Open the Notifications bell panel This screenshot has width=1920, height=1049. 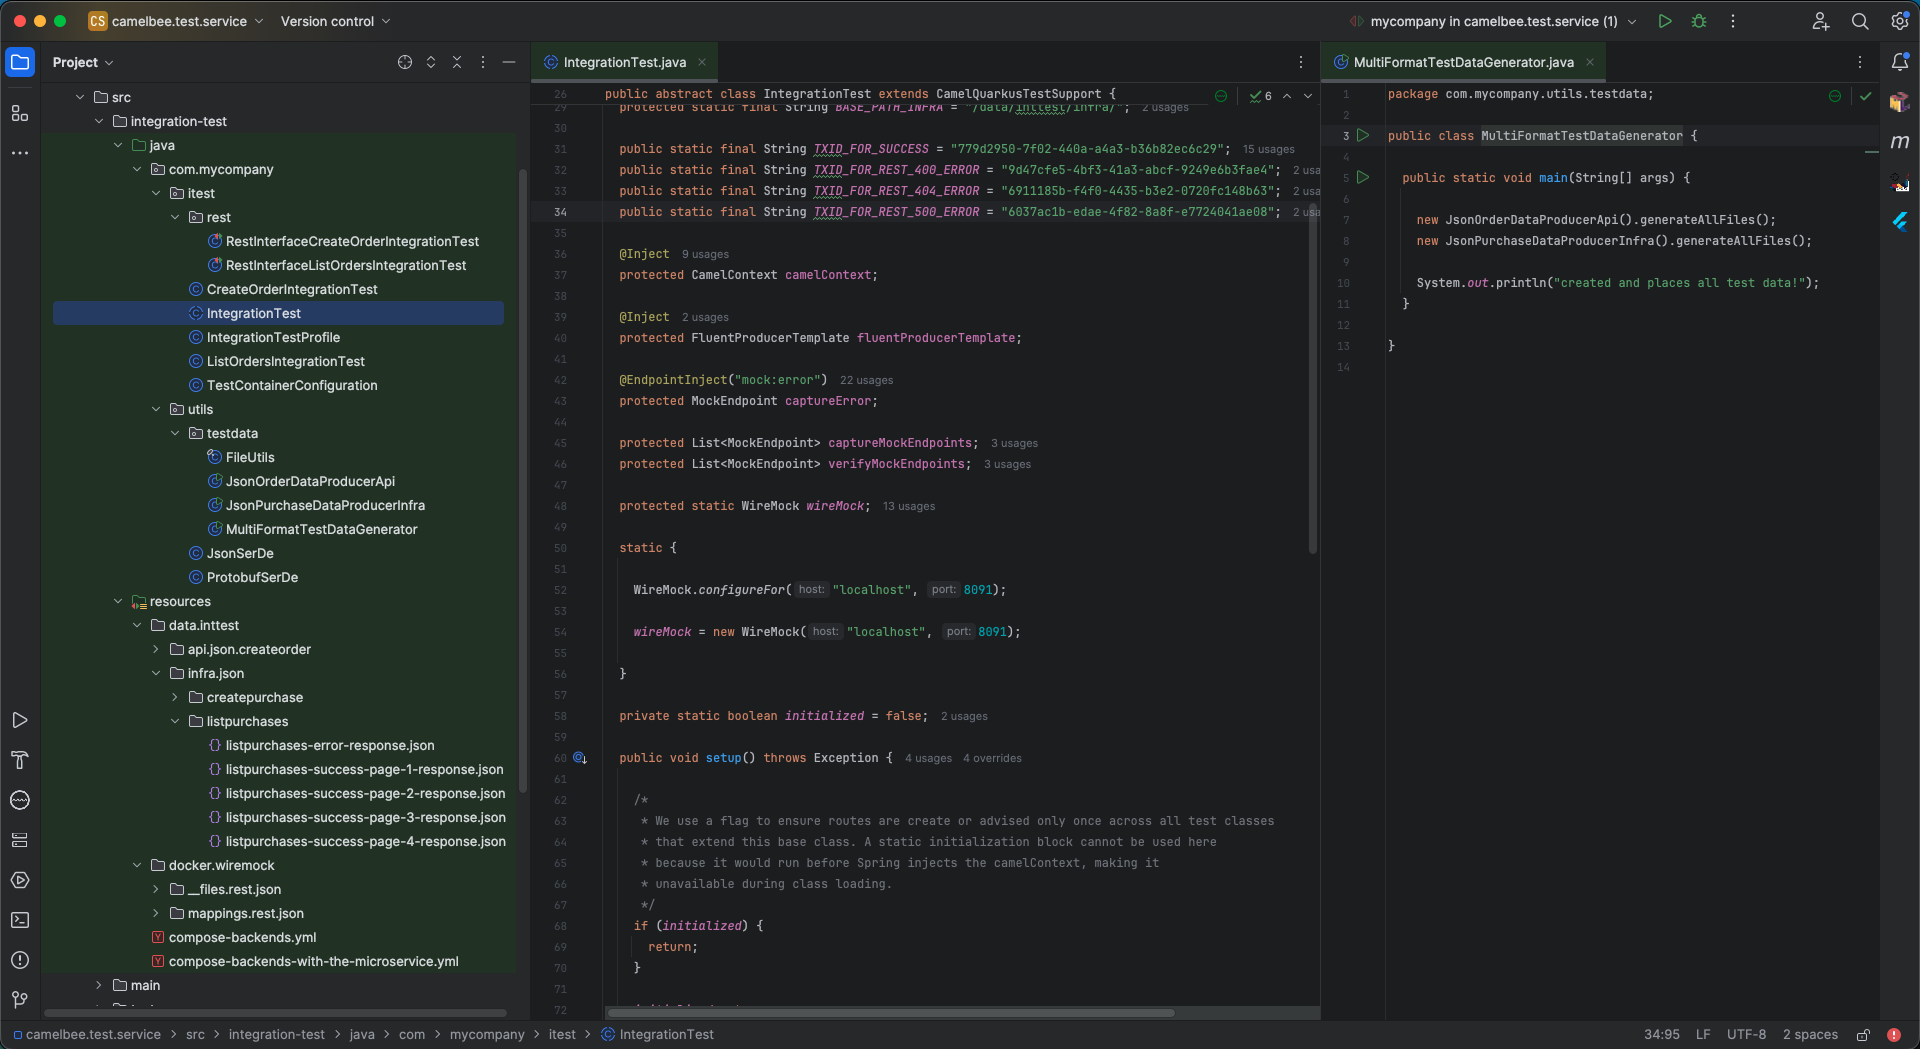click(x=1900, y=62)
